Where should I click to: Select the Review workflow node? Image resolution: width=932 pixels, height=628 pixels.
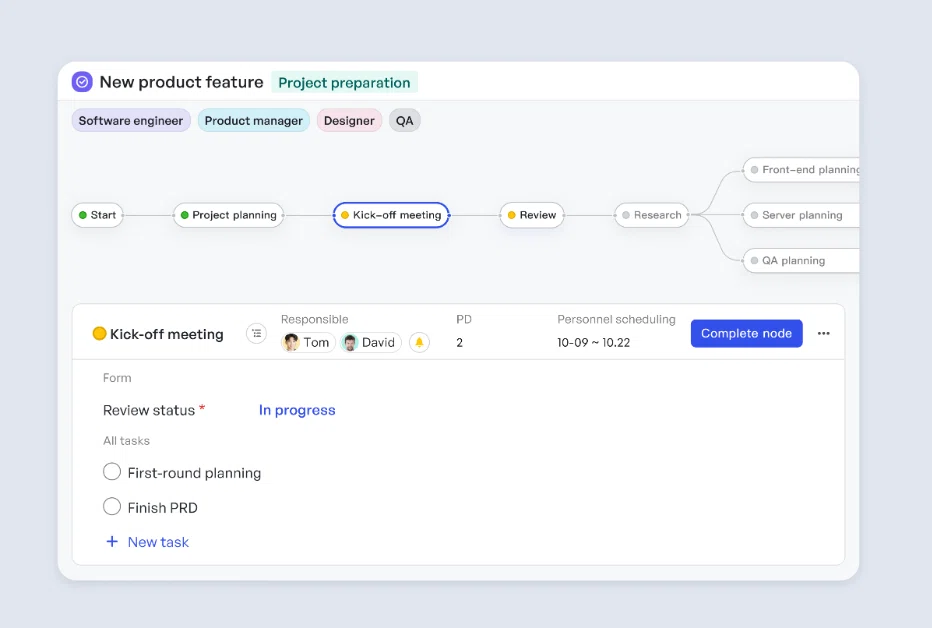[532, 215]
